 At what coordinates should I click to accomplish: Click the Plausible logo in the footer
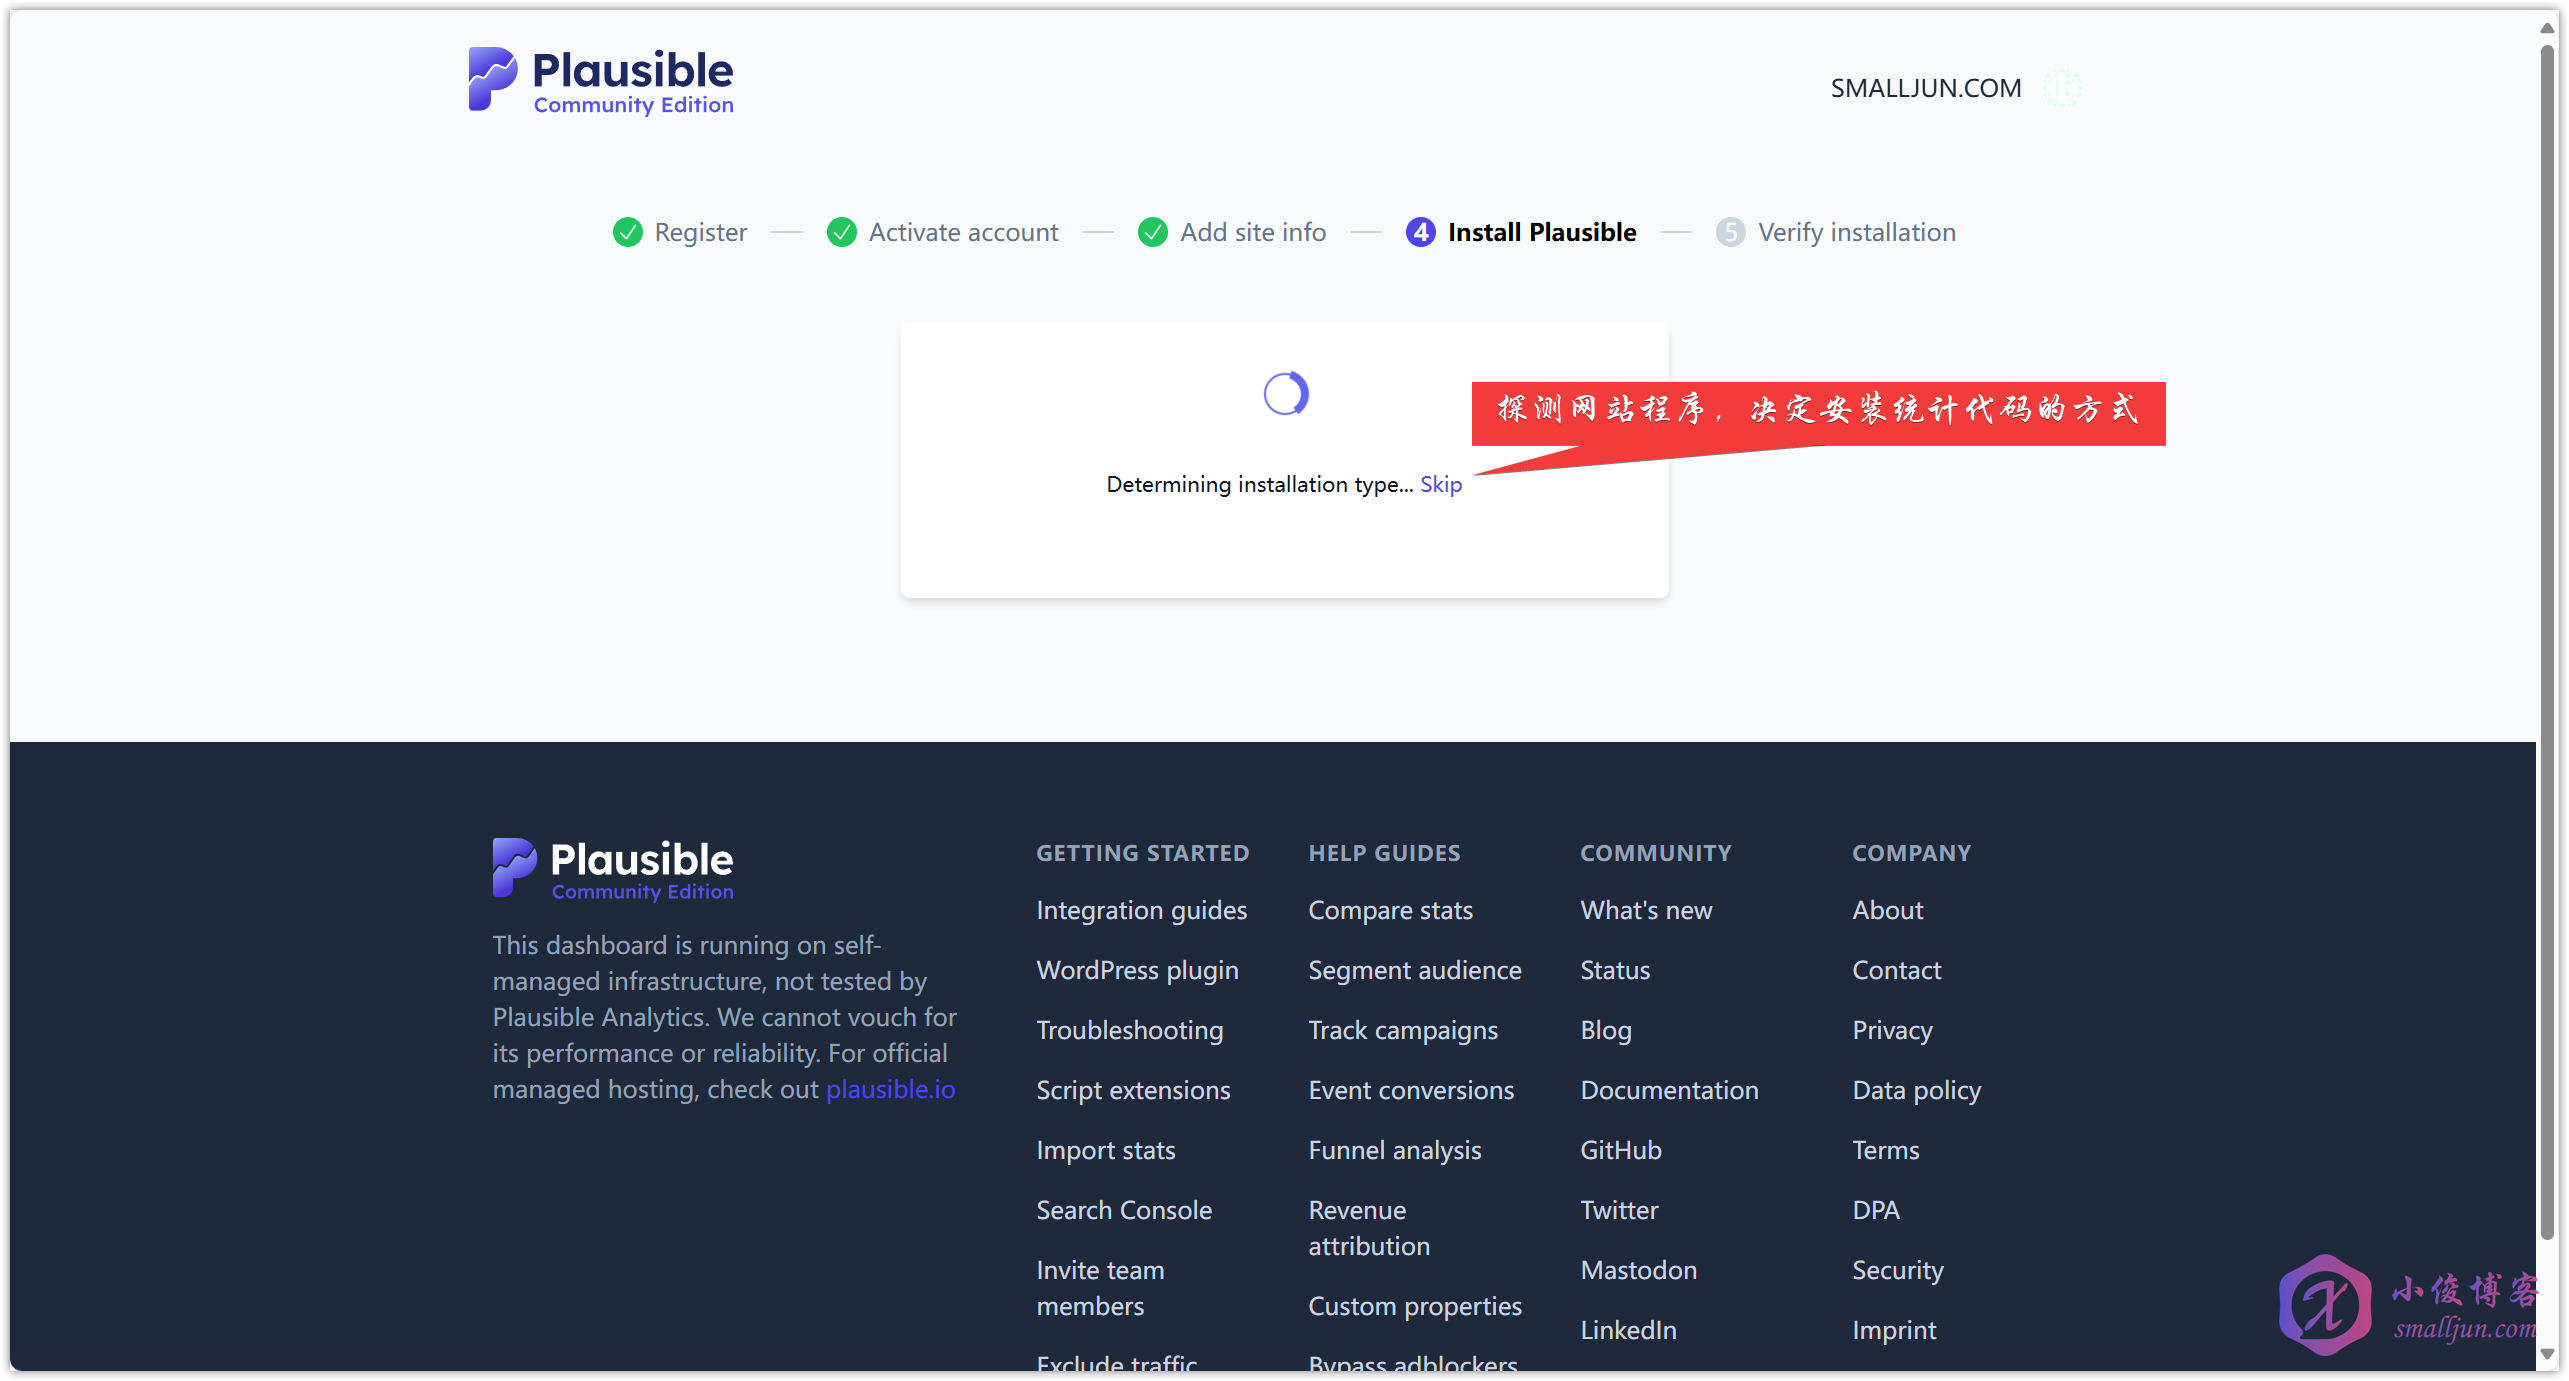point(613,869)
